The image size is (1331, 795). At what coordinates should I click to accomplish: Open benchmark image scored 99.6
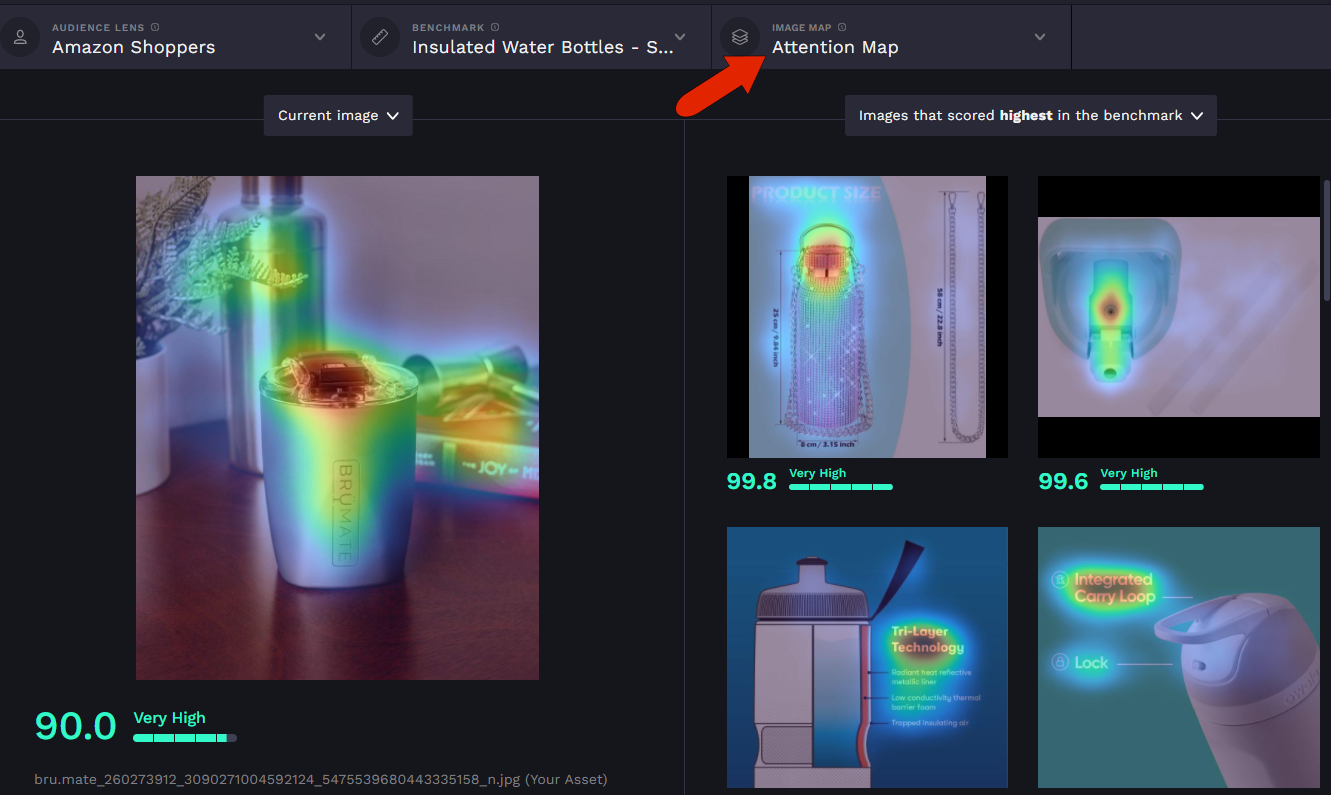tap(1179, 317)
